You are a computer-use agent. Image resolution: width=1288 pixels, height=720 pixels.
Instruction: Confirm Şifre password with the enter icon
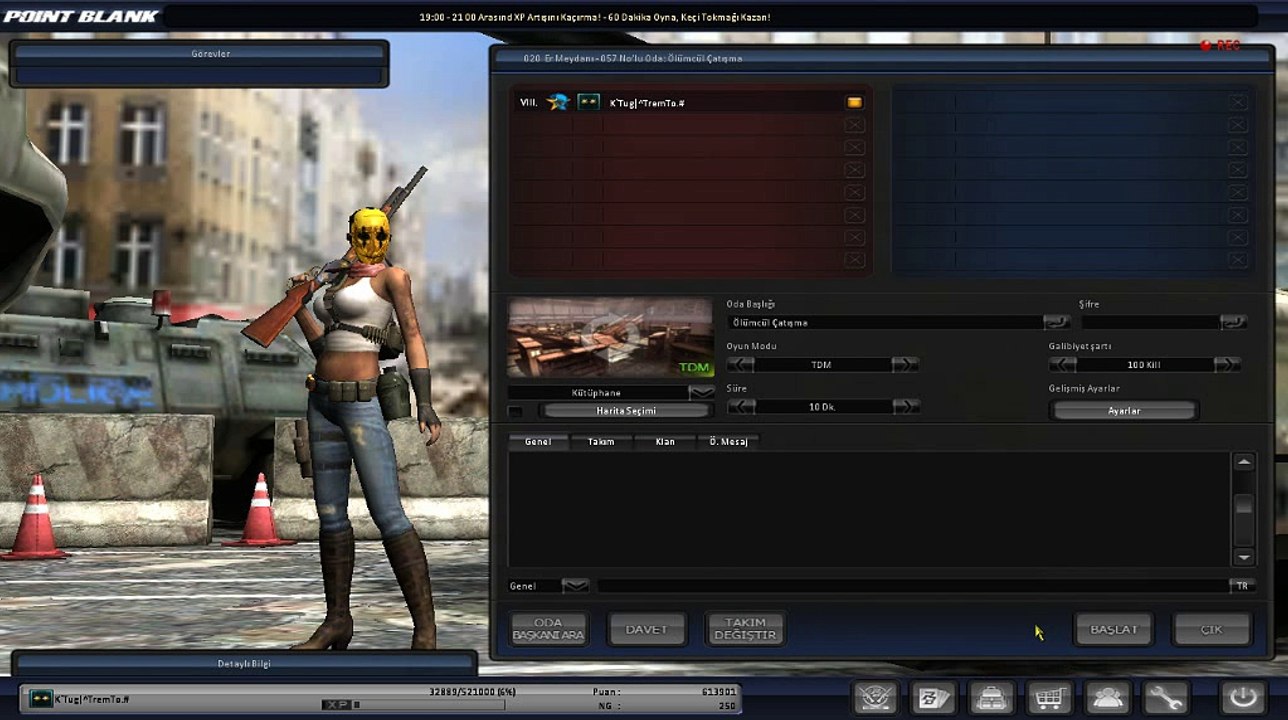1233,322
